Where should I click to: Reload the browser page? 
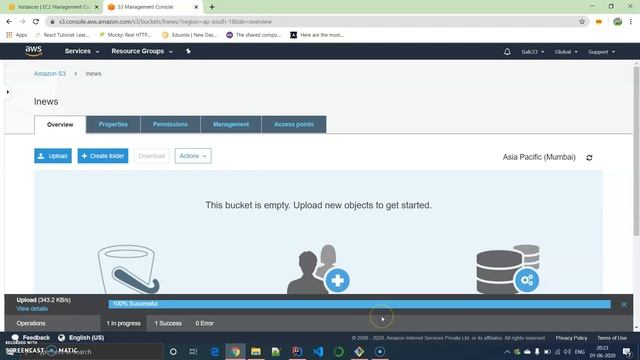(36, 22)
